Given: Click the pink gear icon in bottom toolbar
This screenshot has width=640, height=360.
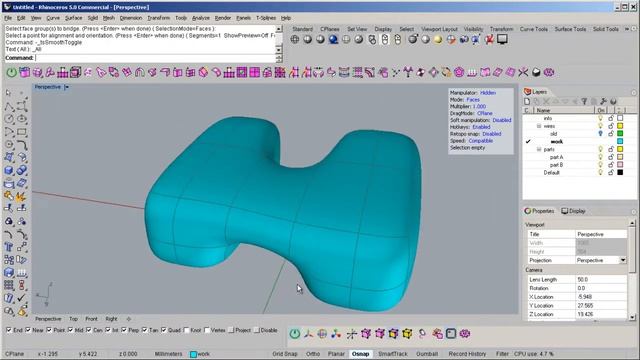Looking at the screenshot, I should click(465, 334).
